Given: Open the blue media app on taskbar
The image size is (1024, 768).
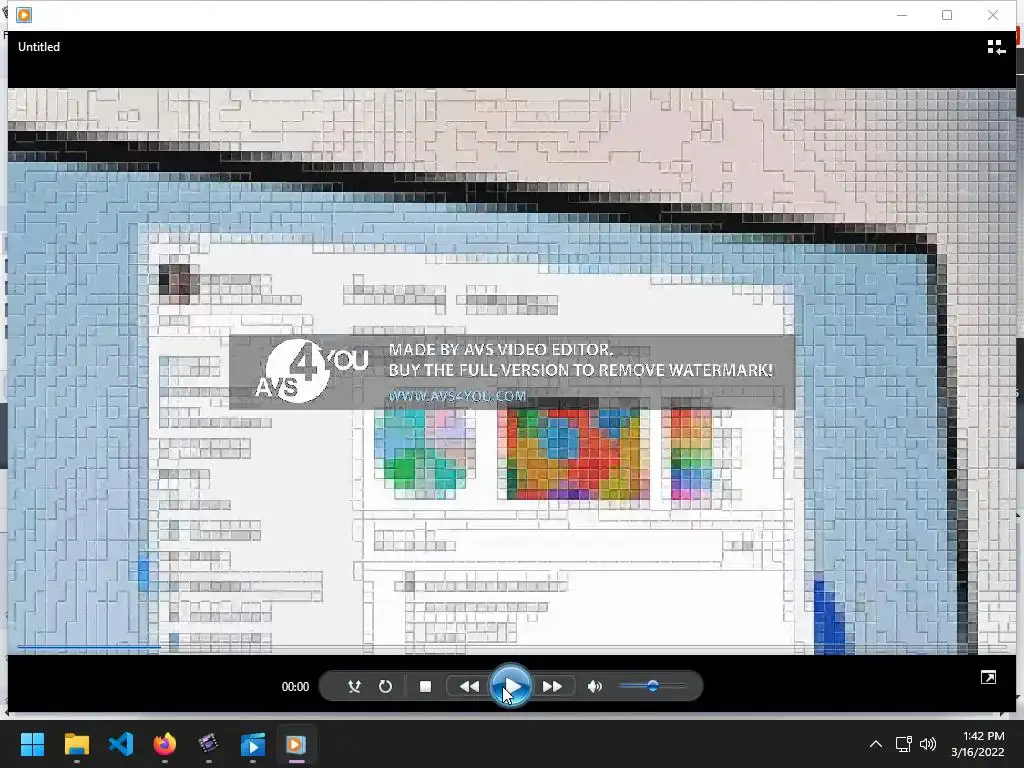Looking at the screenshot, I should [253, 744].
